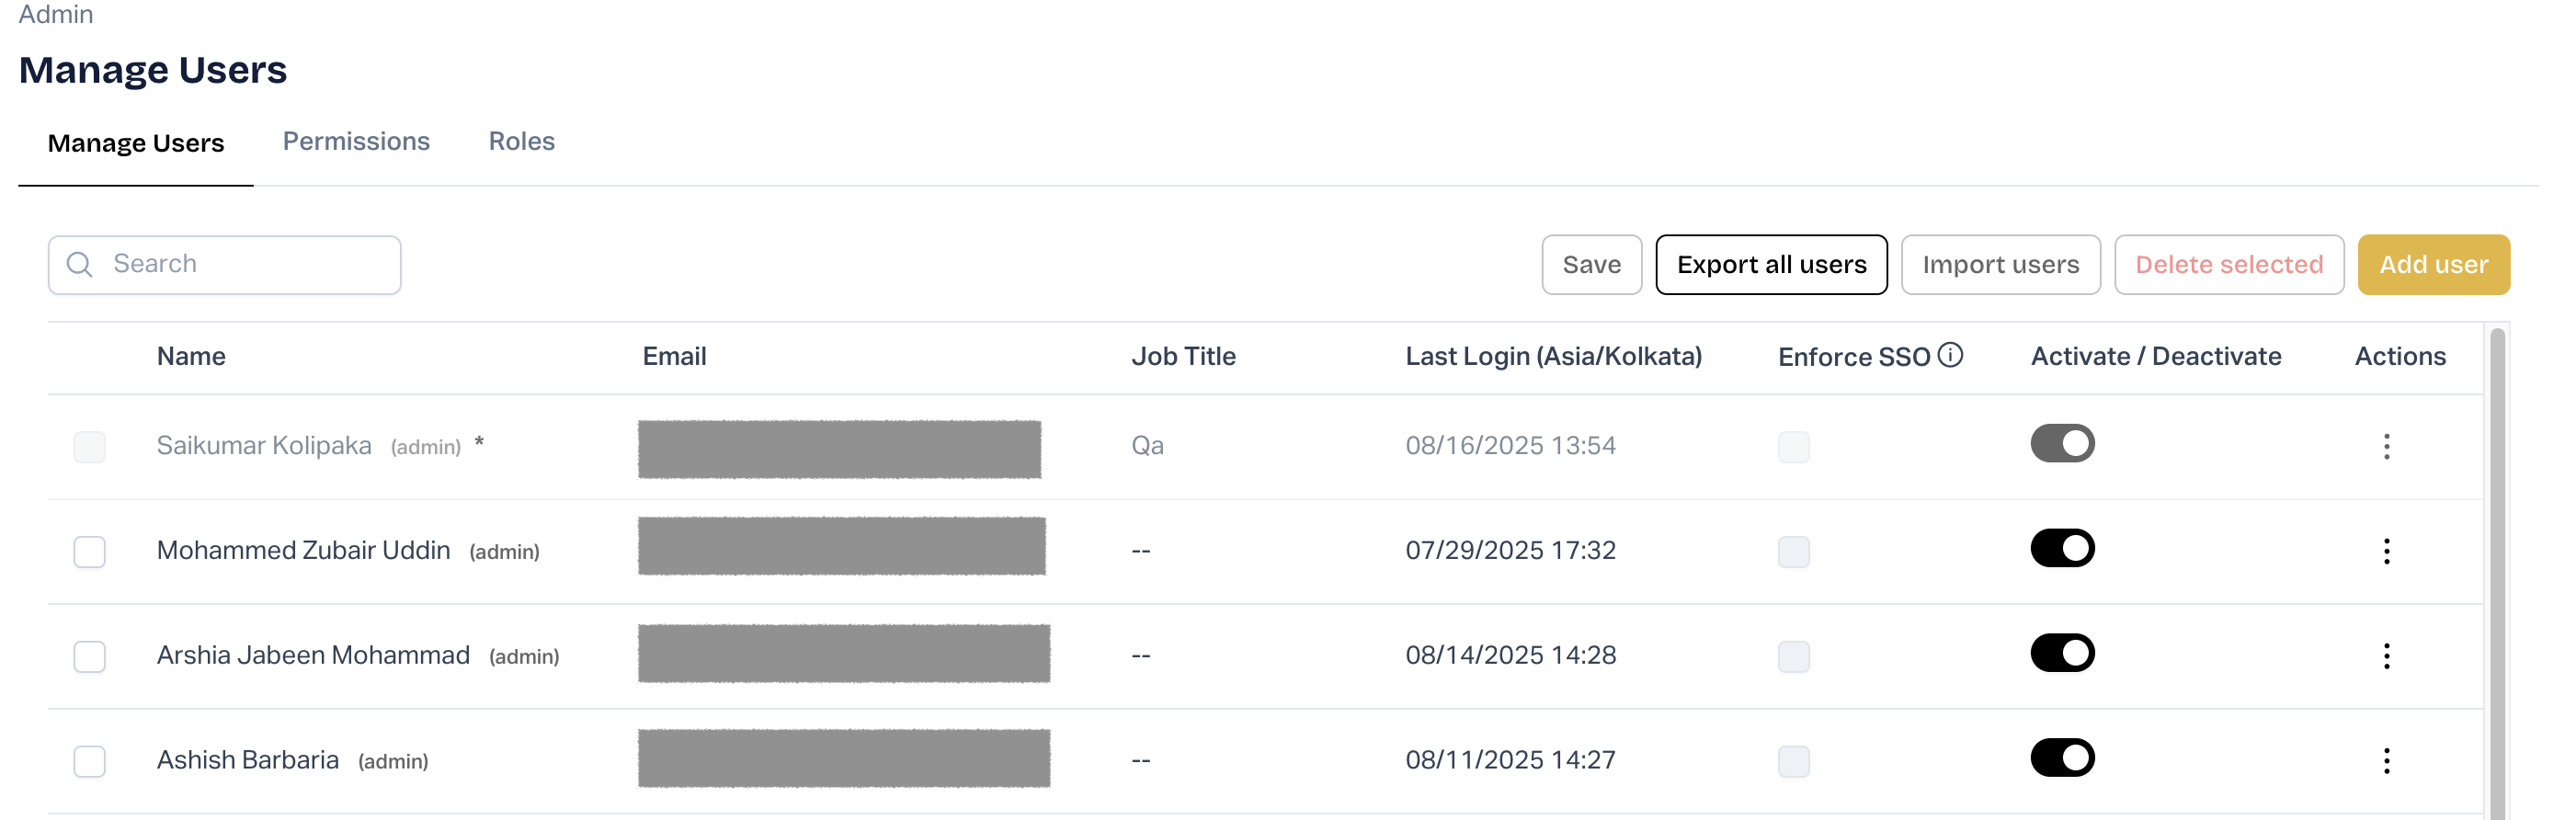Image resolution: width=2576 pixels, height=820 pixels.
Task: Toggle activation for Arshia Jabeen Mohammad
Action: coord(2061,653)
